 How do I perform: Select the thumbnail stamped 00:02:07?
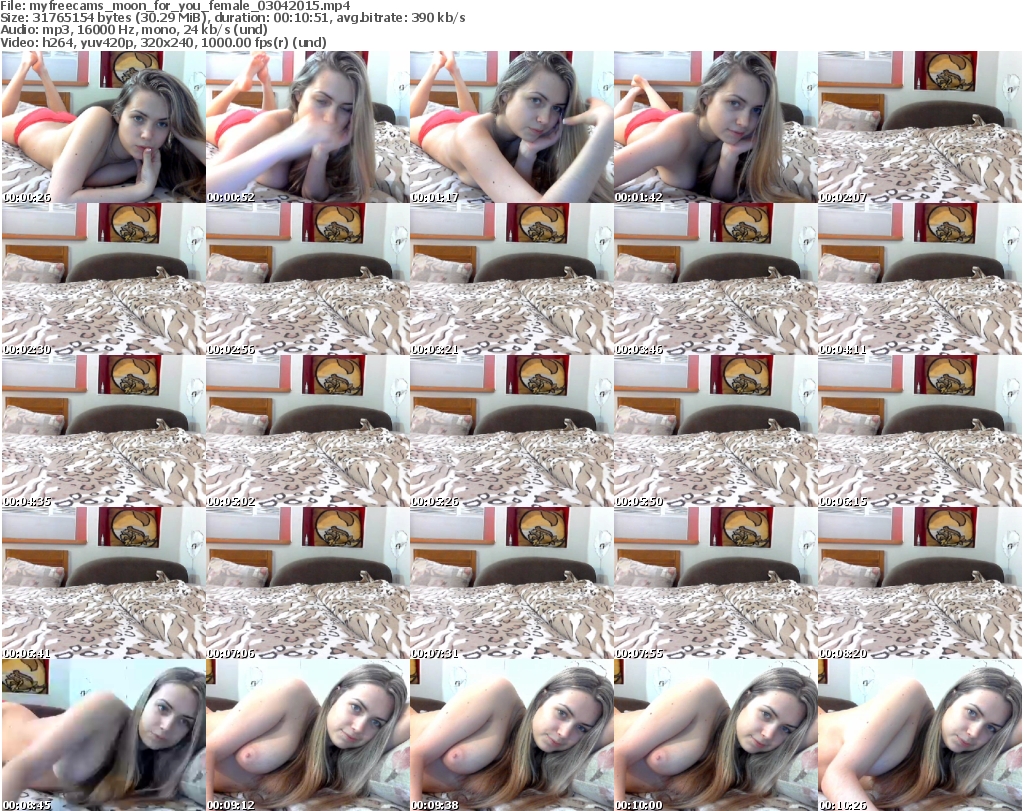click(x=920, y=127)
